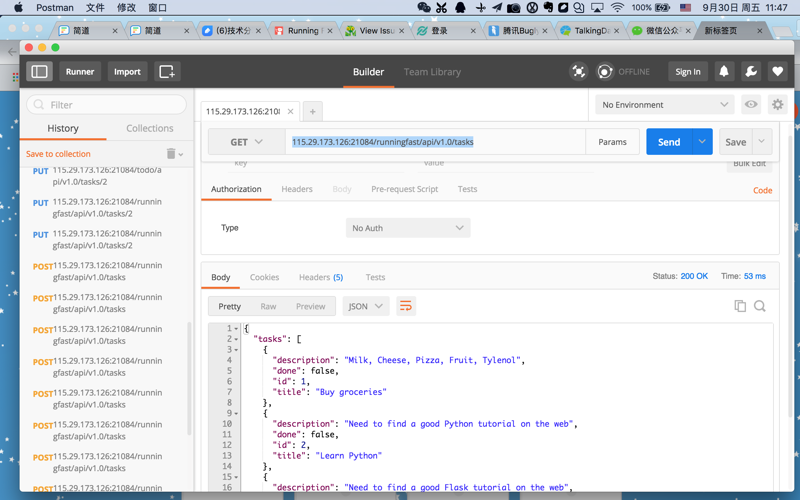The height and width of the screenshot is (500, 800).
Task: Click the Save button
Action: click(x=736, y=142)
